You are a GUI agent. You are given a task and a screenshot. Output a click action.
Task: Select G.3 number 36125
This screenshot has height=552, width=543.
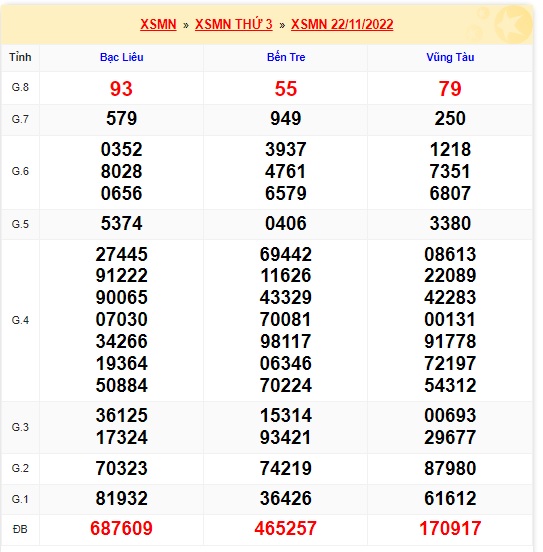pos(121,415)
